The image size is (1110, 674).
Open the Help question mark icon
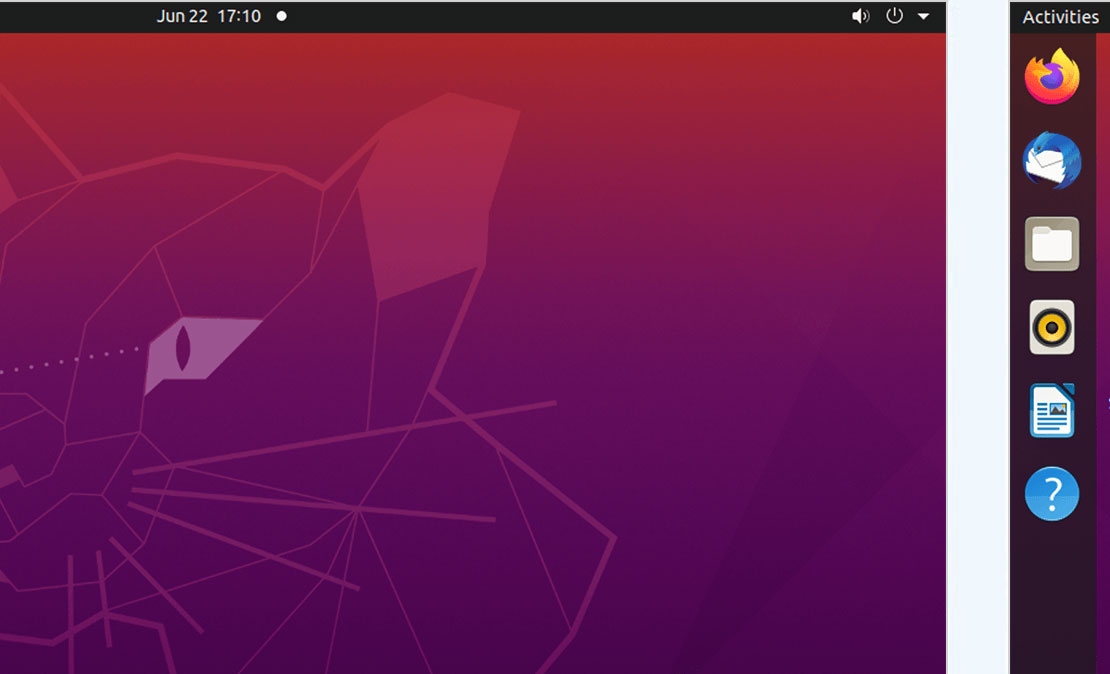pos(1052,493)
